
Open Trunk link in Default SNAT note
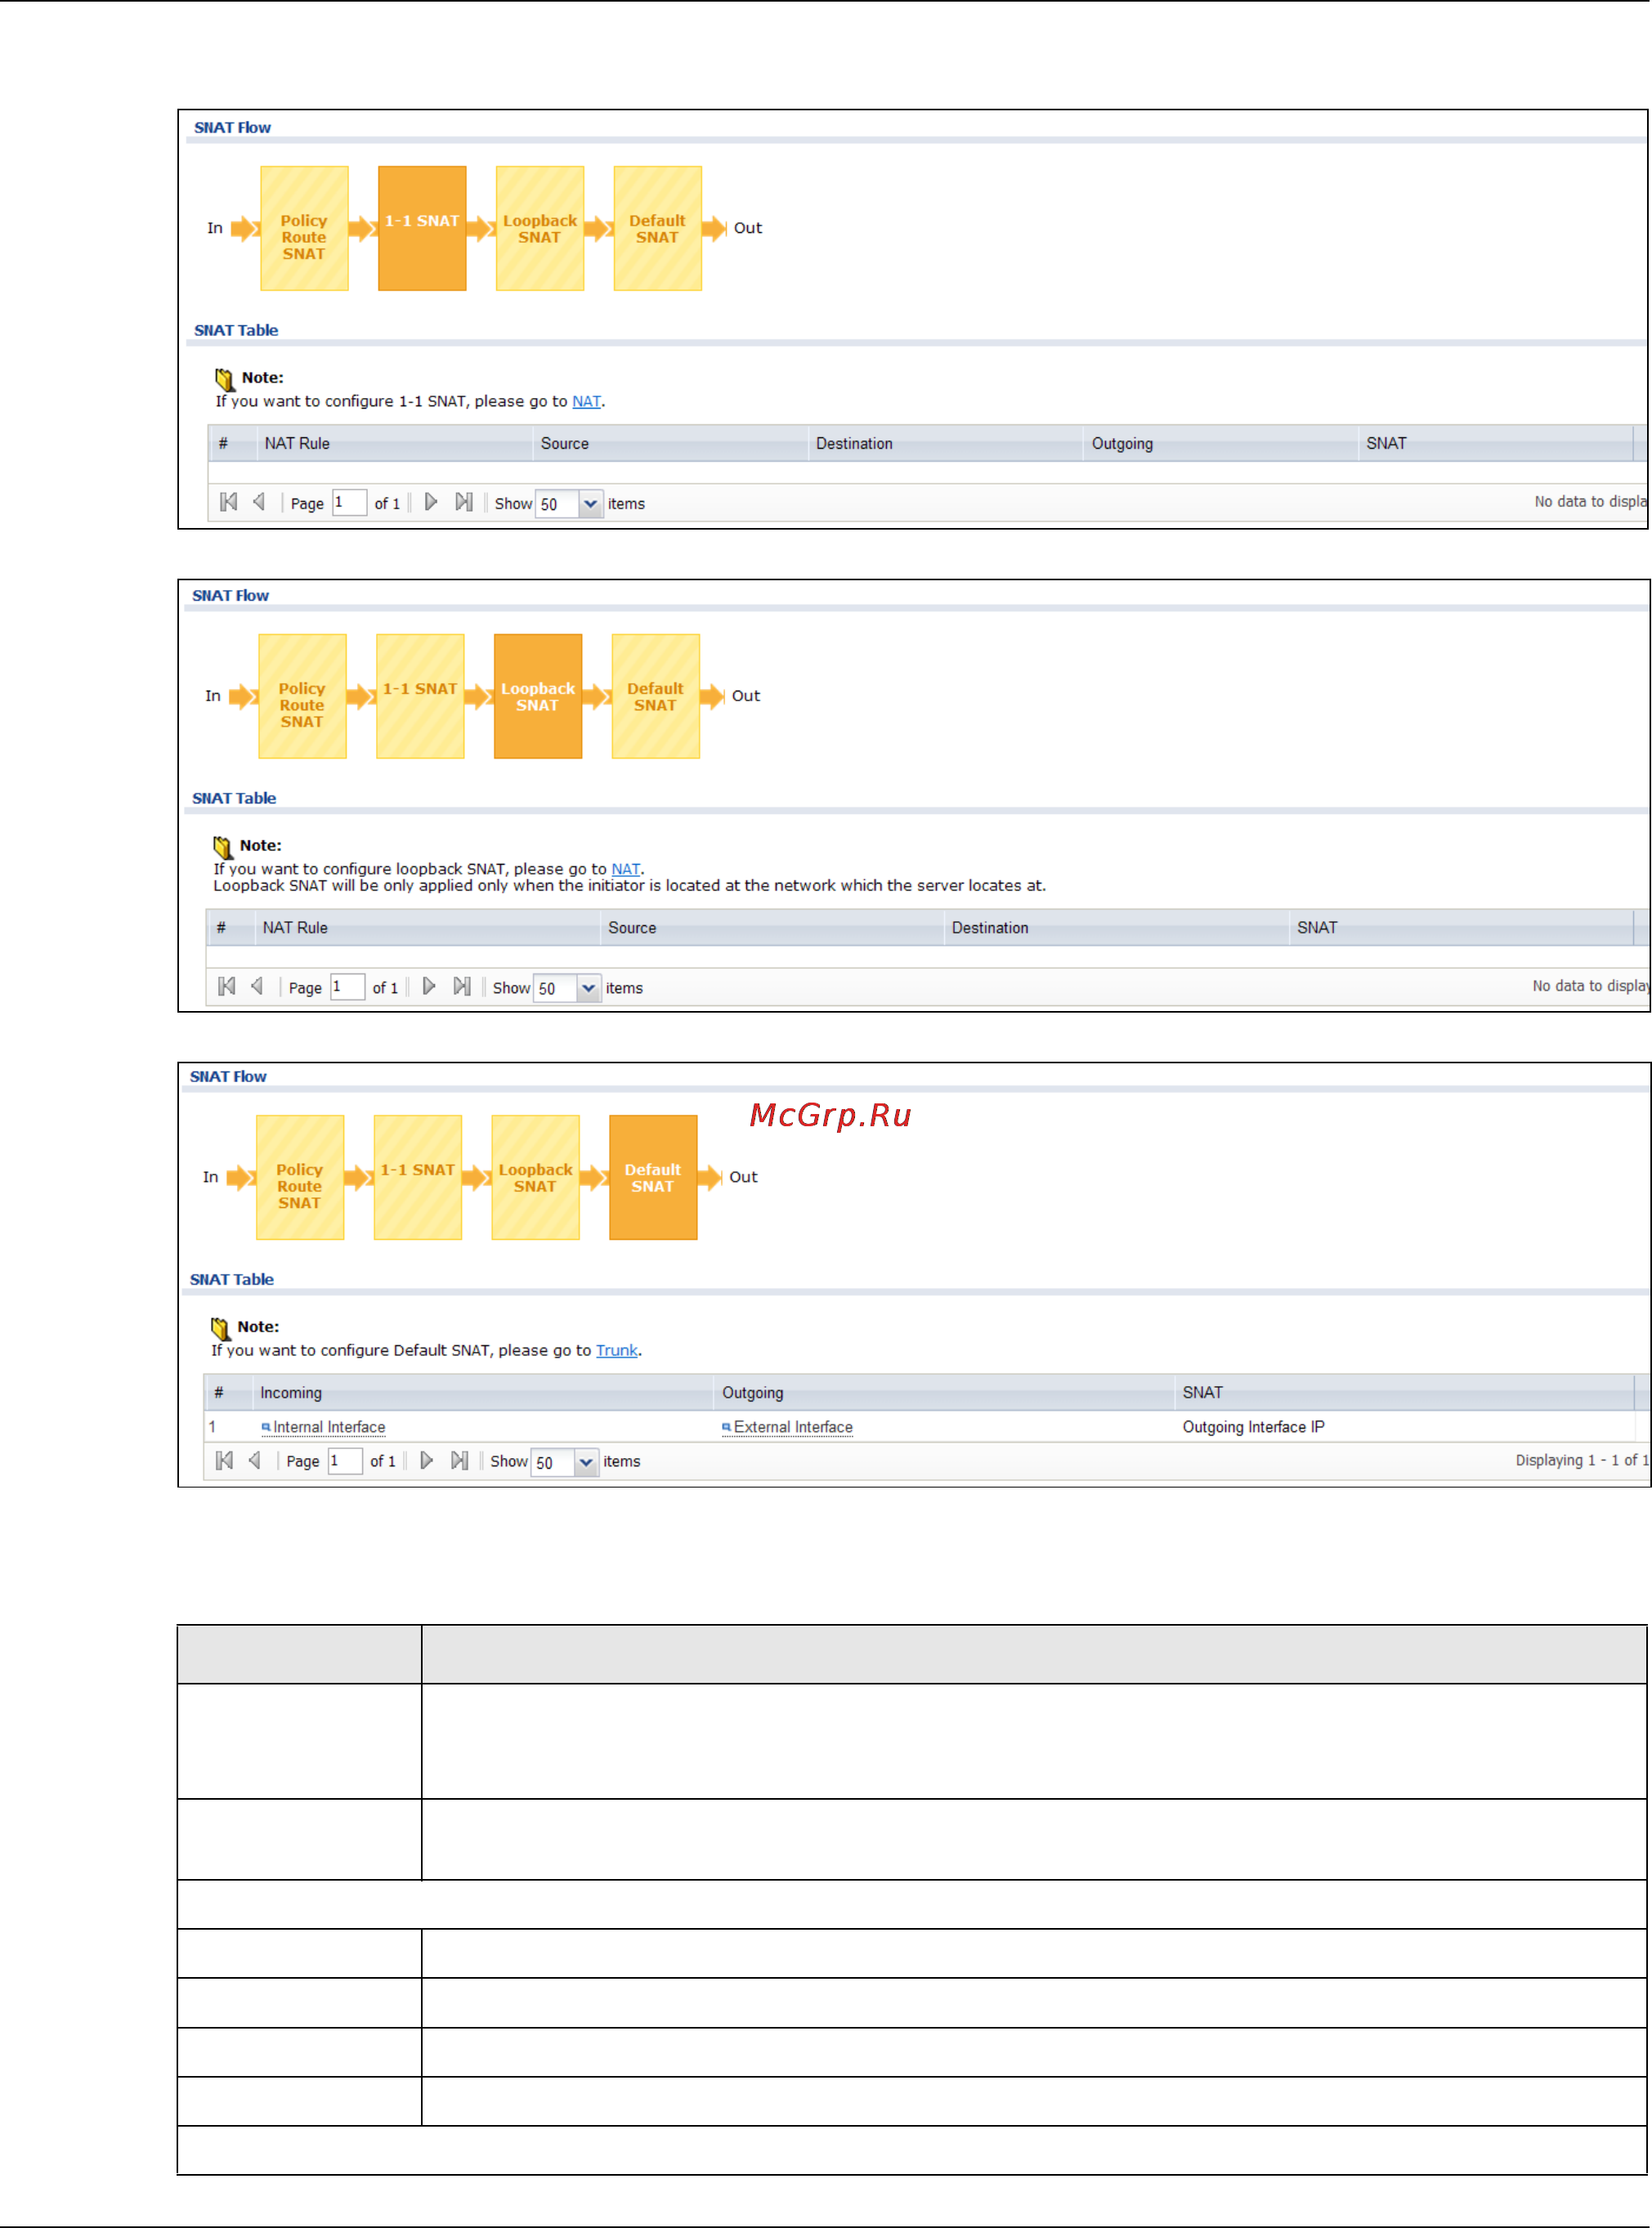(617, 1350)
